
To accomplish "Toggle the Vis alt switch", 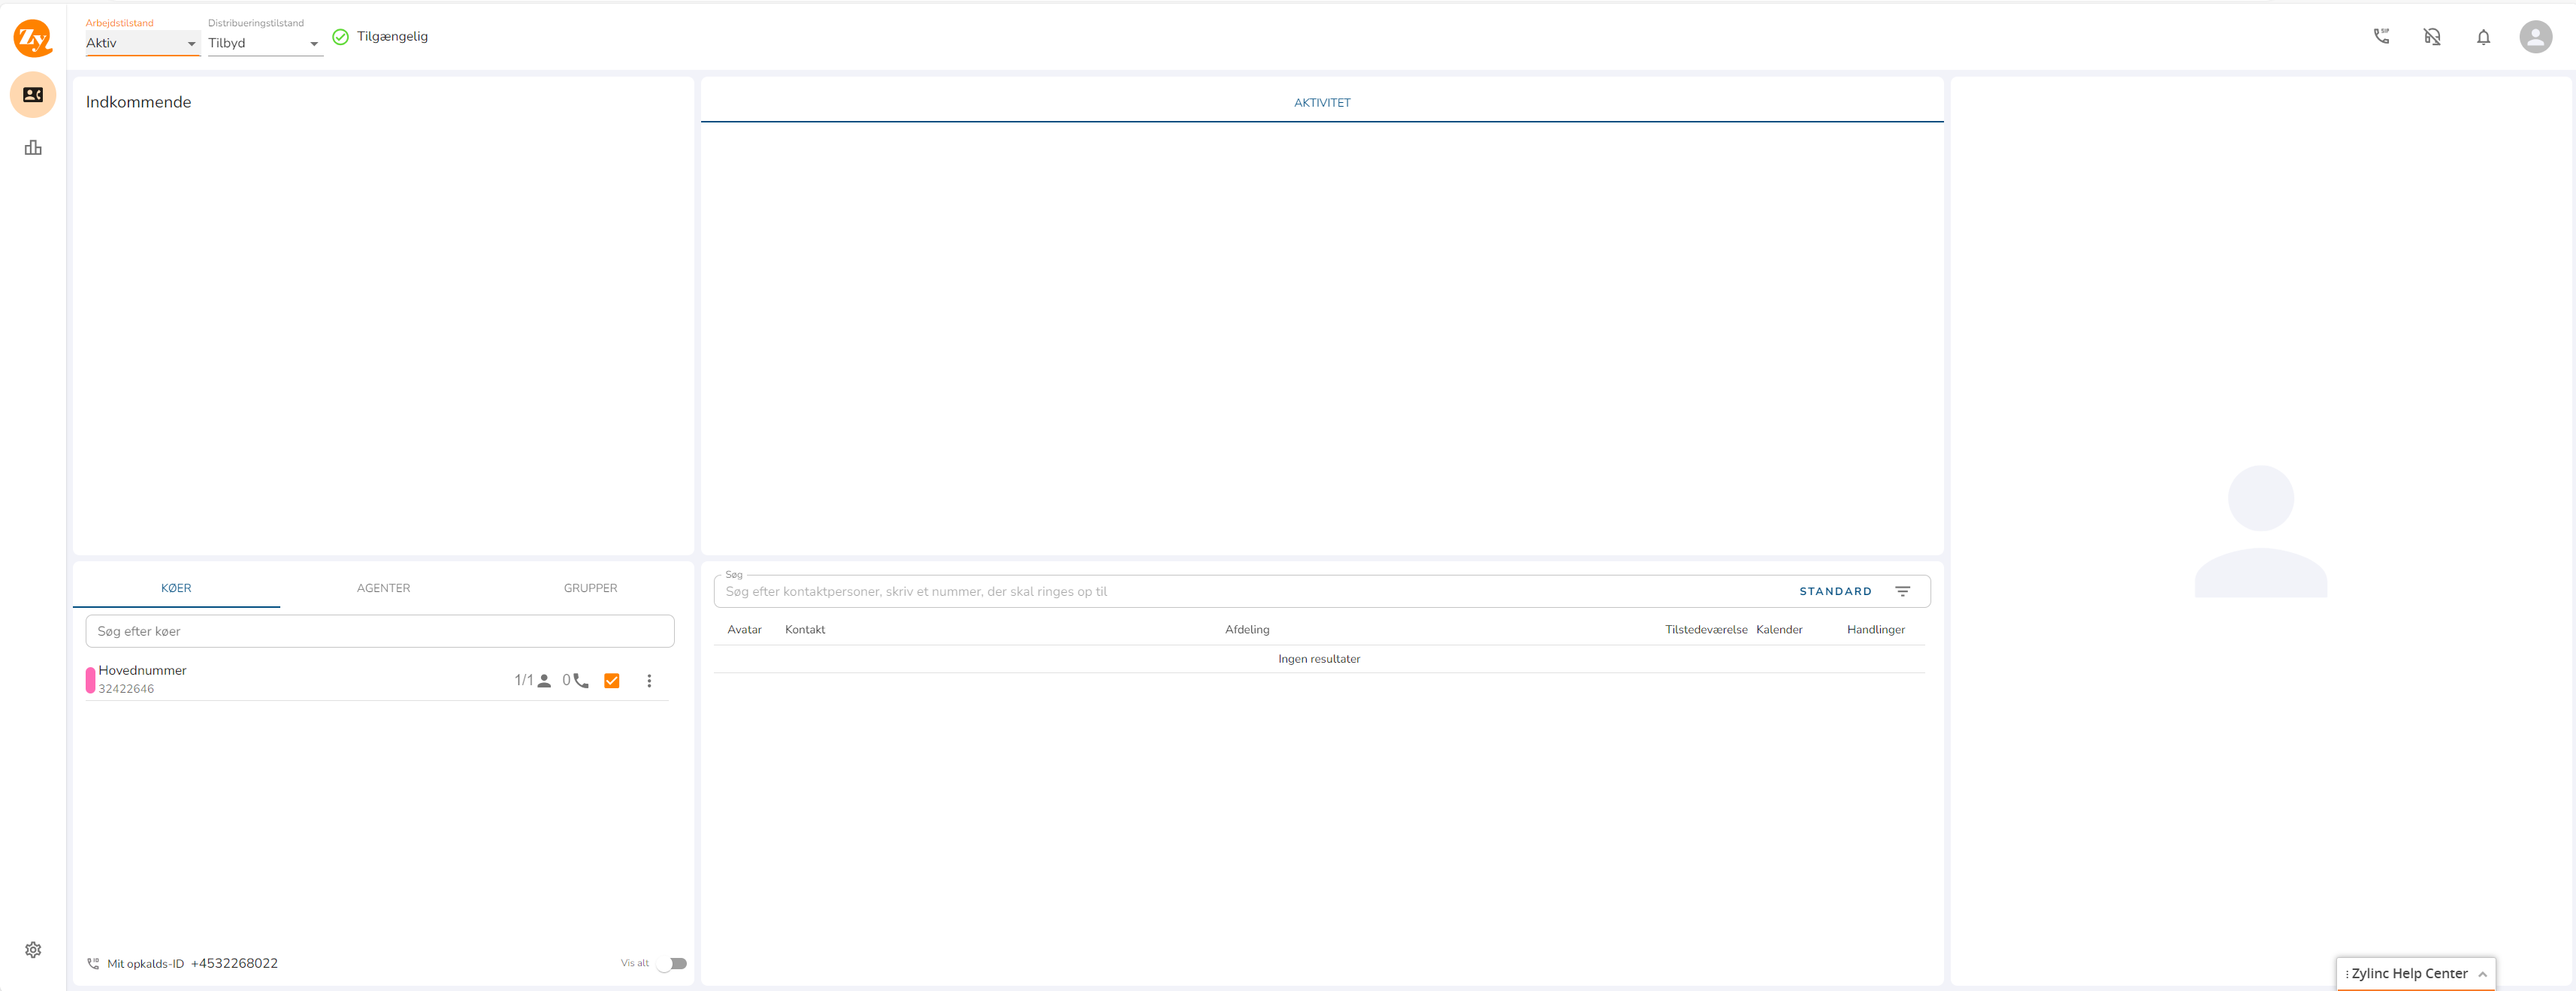I will [672, 964].
